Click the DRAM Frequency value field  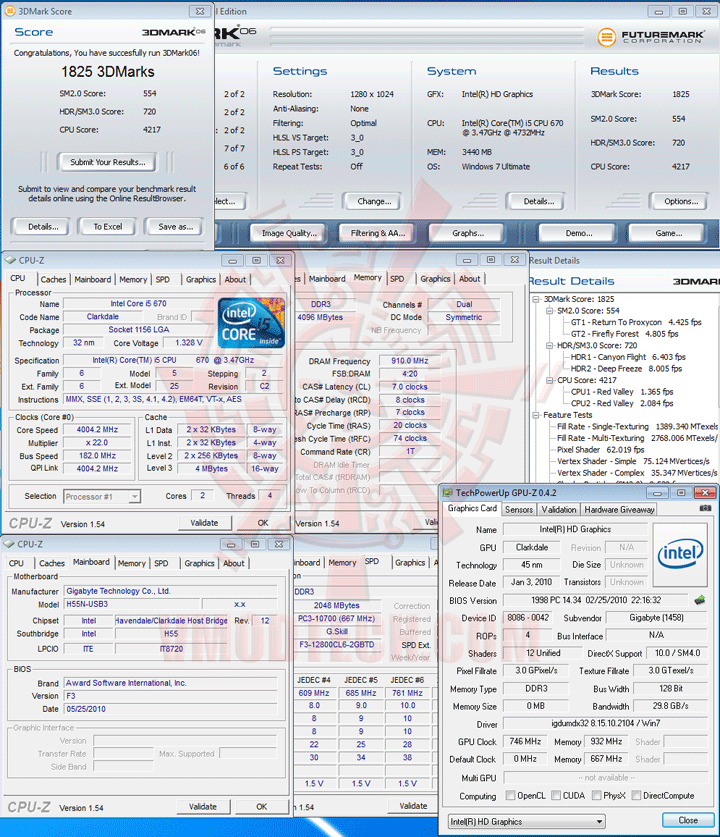(410, 361)
